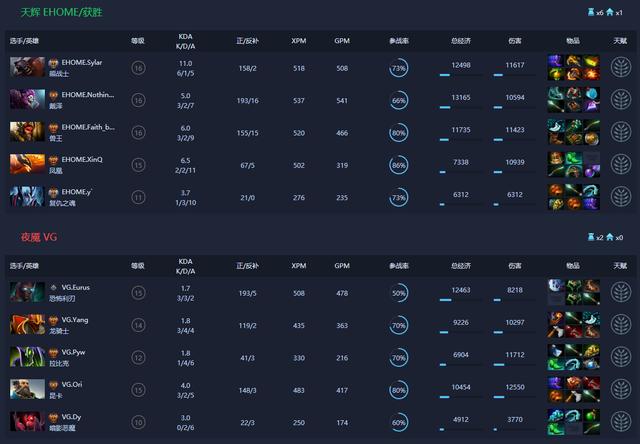Sort VG table by the 参战率 header
640x444 pixels.
point(399,266)
